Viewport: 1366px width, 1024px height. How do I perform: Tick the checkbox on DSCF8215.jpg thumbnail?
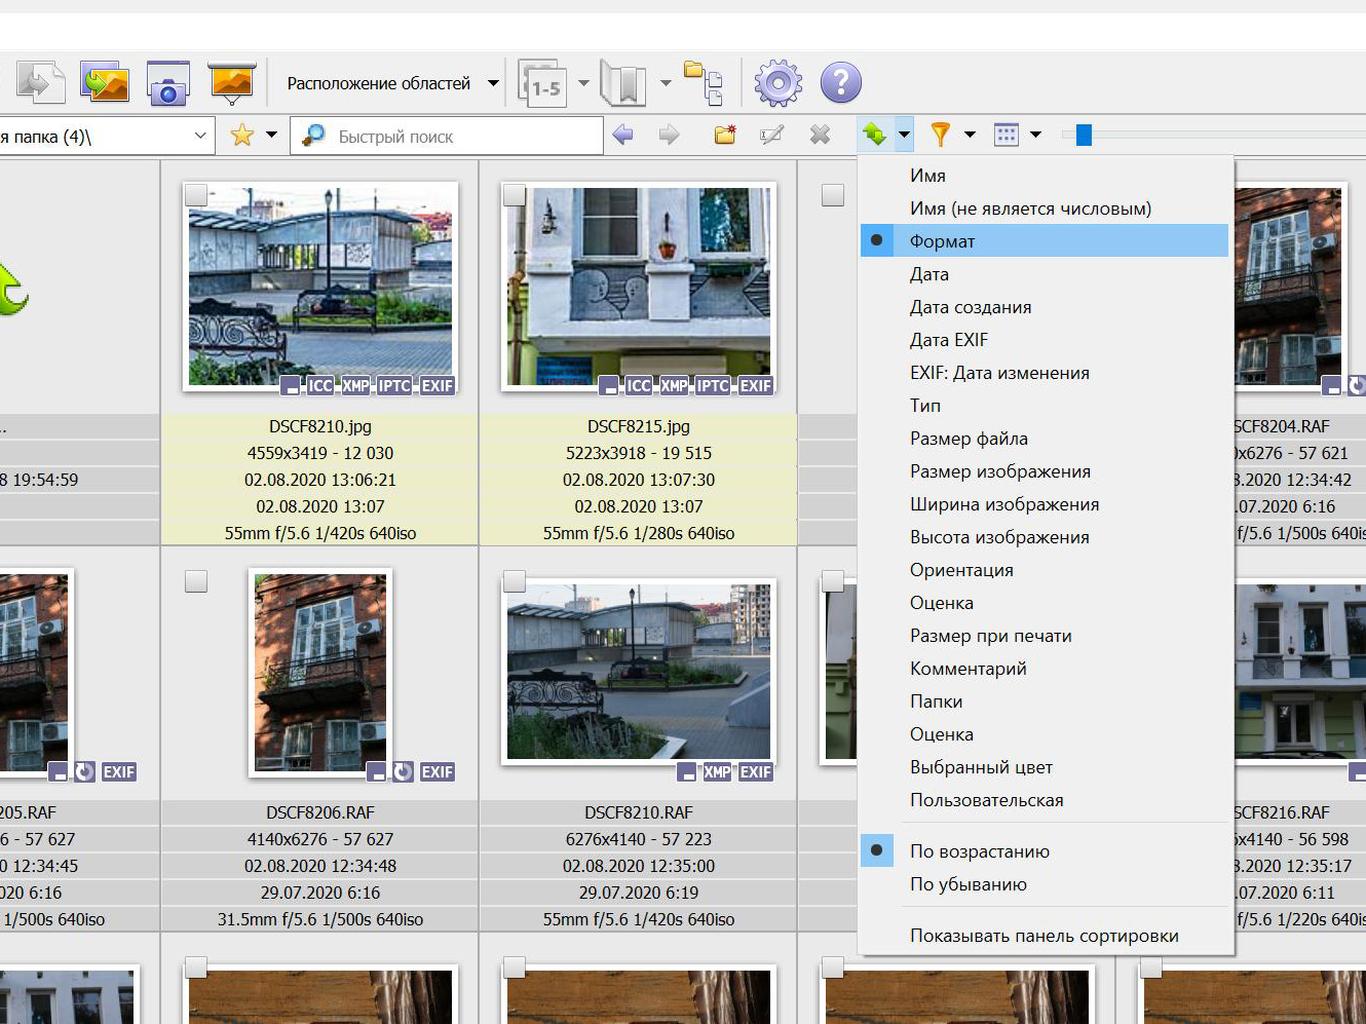point(514,194)
